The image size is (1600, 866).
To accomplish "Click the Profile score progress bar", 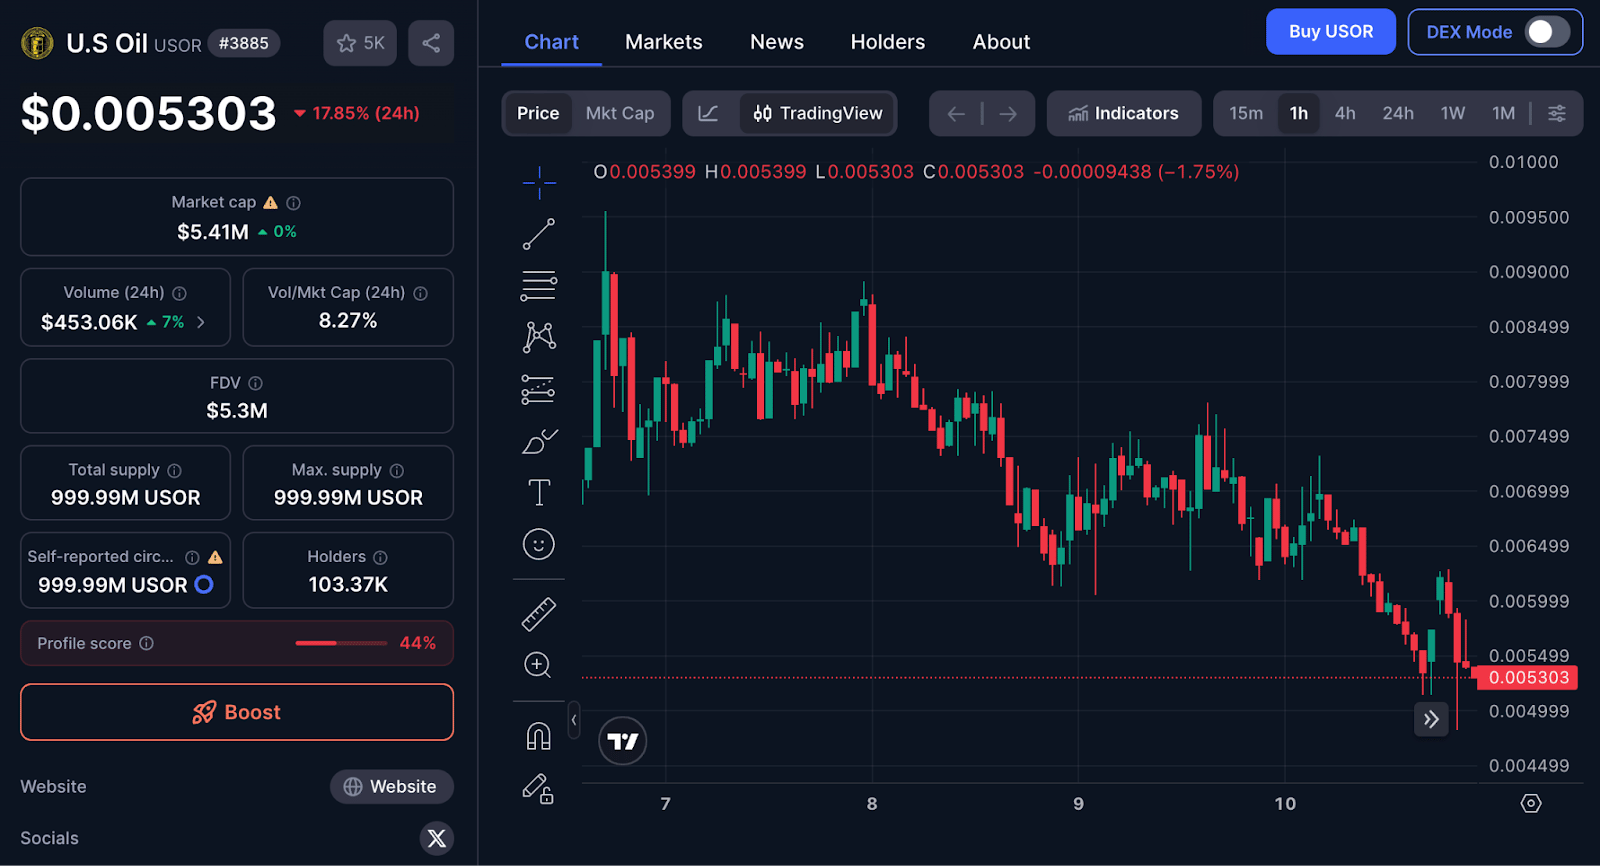I will coord(341,643).
